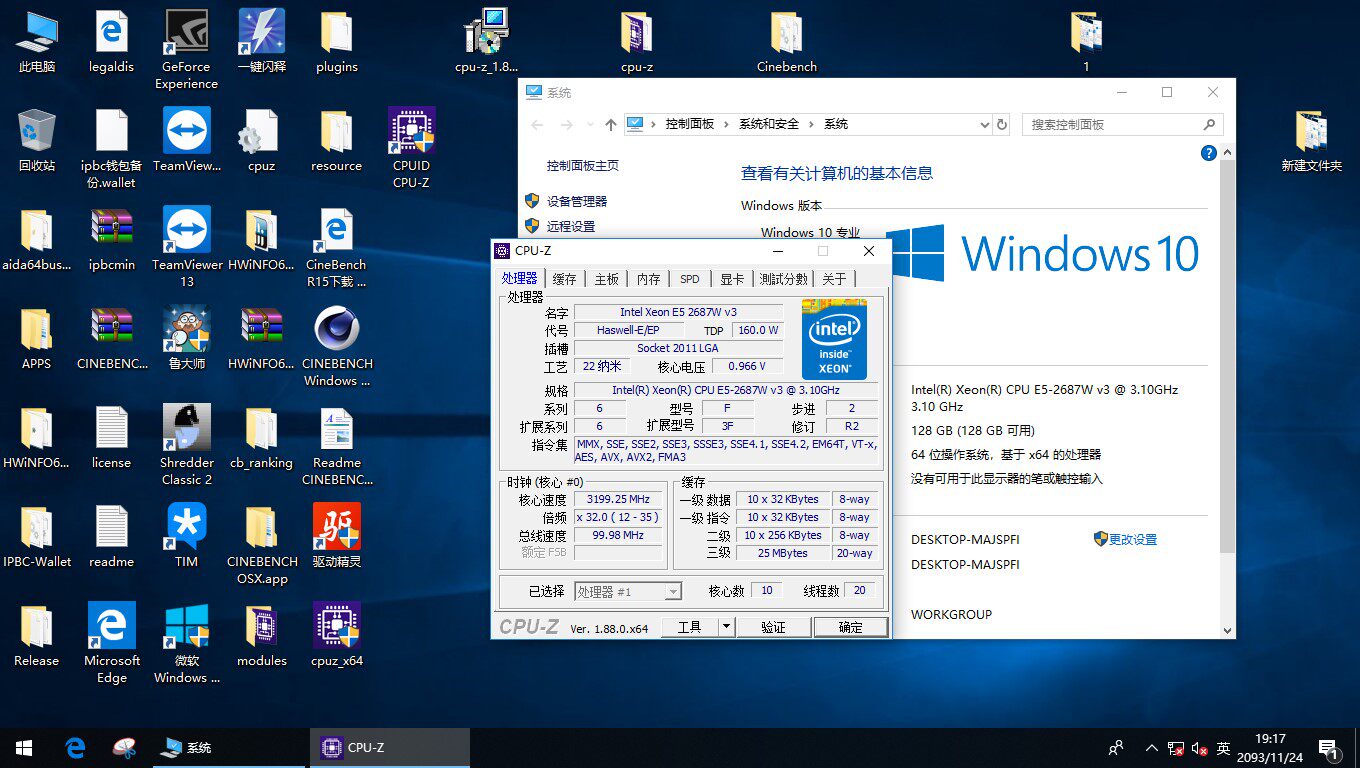The image size is (1360, 768).
Task: Click the help icon in 系统 window
Action: (x=1208, y=153)
